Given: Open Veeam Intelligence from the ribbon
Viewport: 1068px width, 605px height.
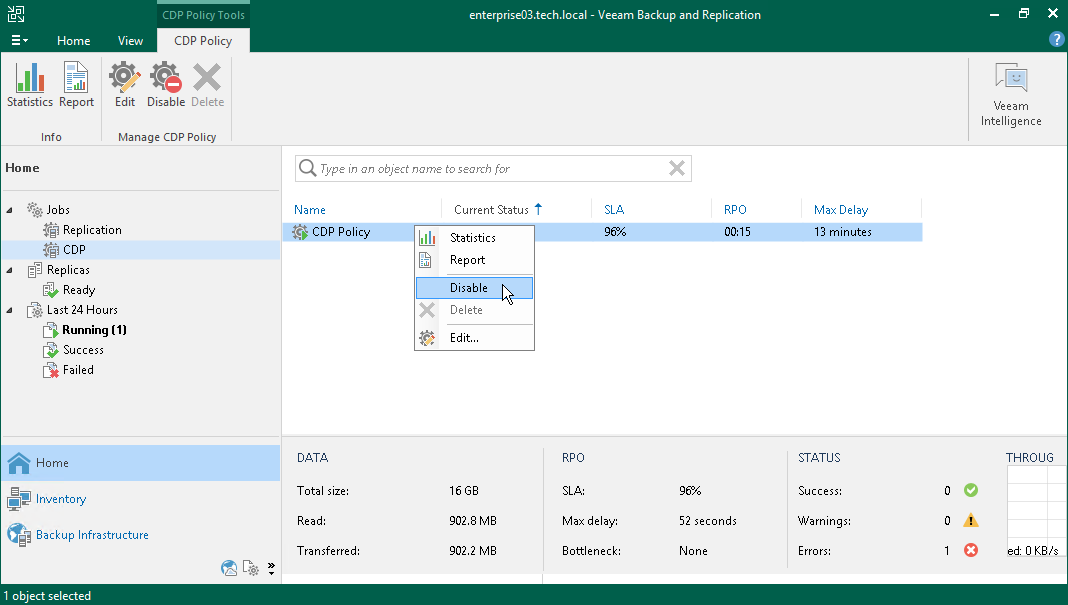Looking at the screenshot, I should (x=1010, y=92).
